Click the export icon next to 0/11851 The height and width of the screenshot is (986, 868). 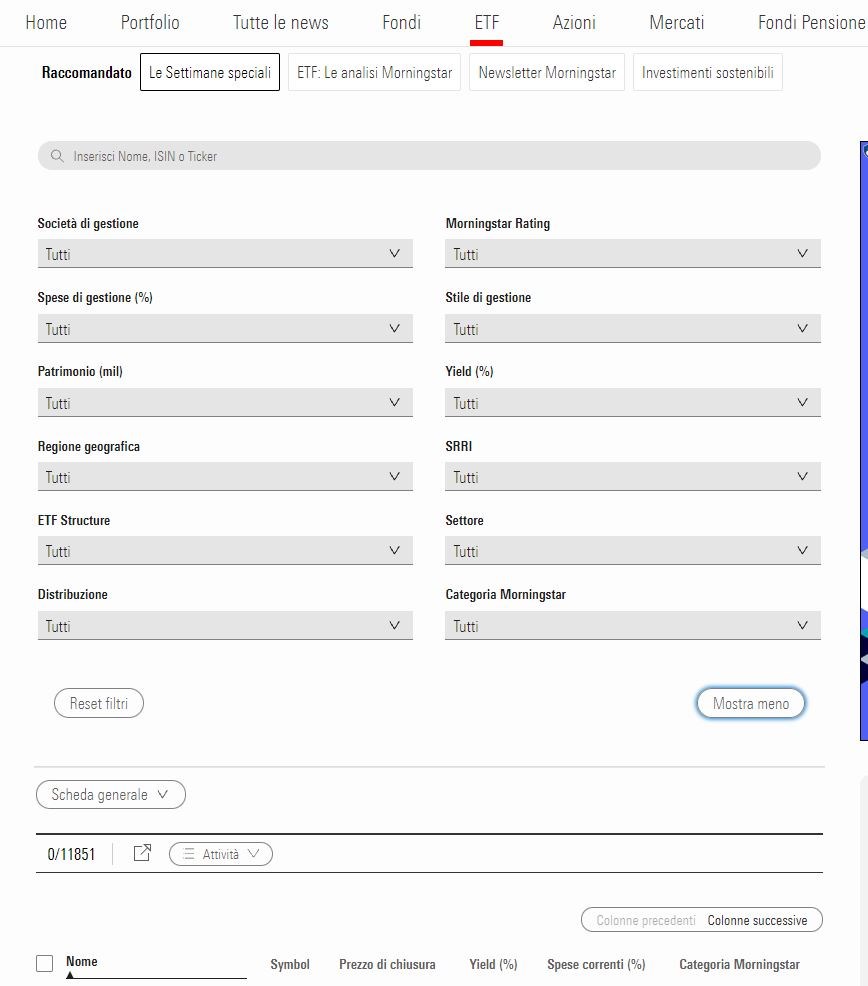(x=142, y=853)
